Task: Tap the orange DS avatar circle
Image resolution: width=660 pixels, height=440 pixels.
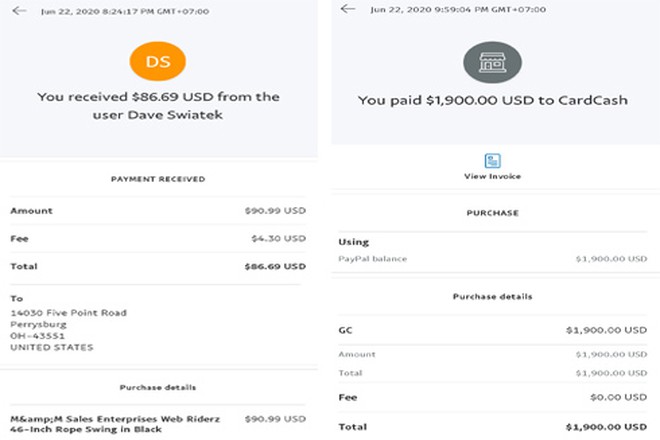Action: [x=158, y=62]
